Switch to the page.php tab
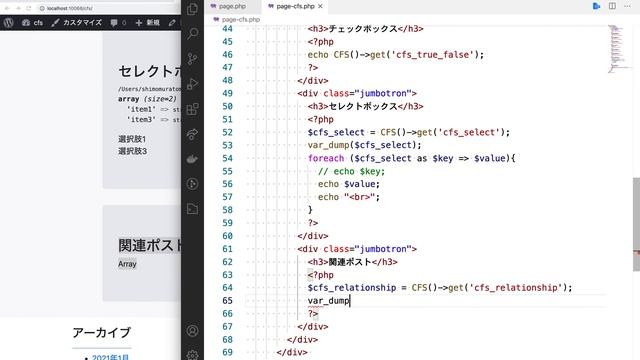 (x=233, y=6)
